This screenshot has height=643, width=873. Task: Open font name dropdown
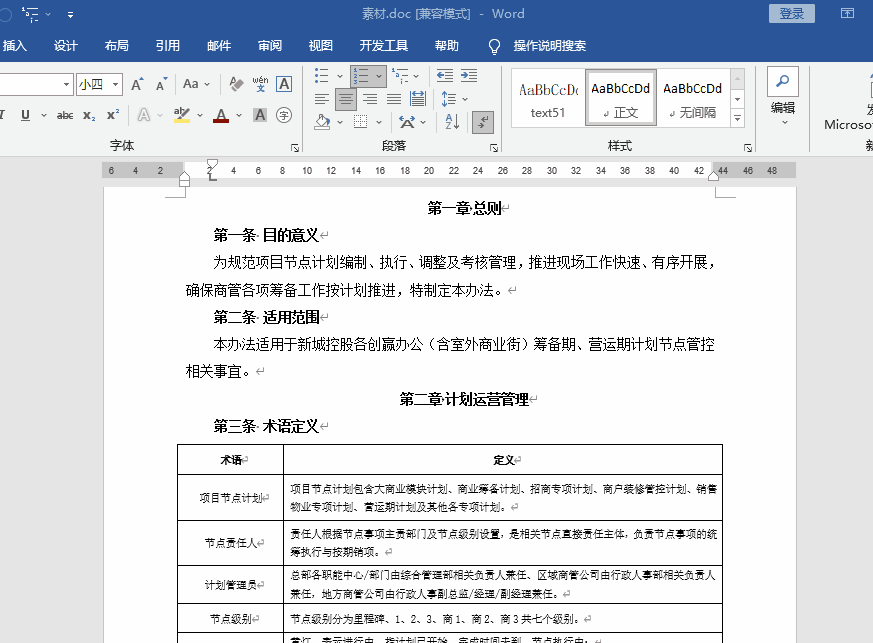tap(66, 85)
